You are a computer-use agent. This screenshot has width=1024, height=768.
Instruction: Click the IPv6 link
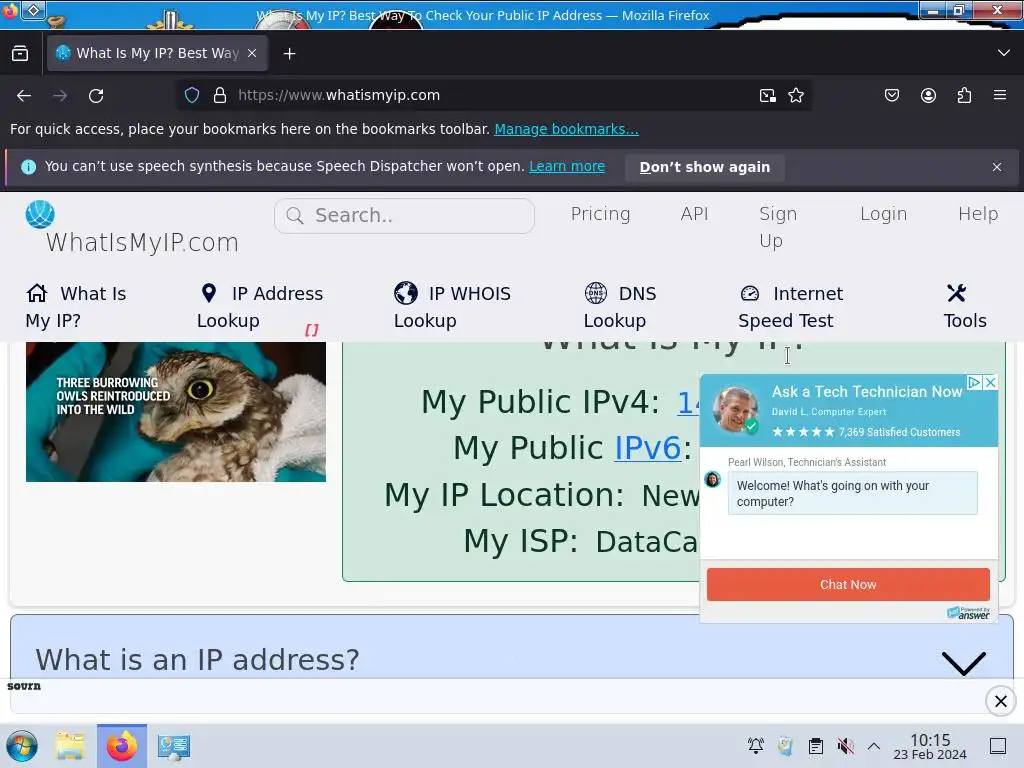click(x=647, y=448)
